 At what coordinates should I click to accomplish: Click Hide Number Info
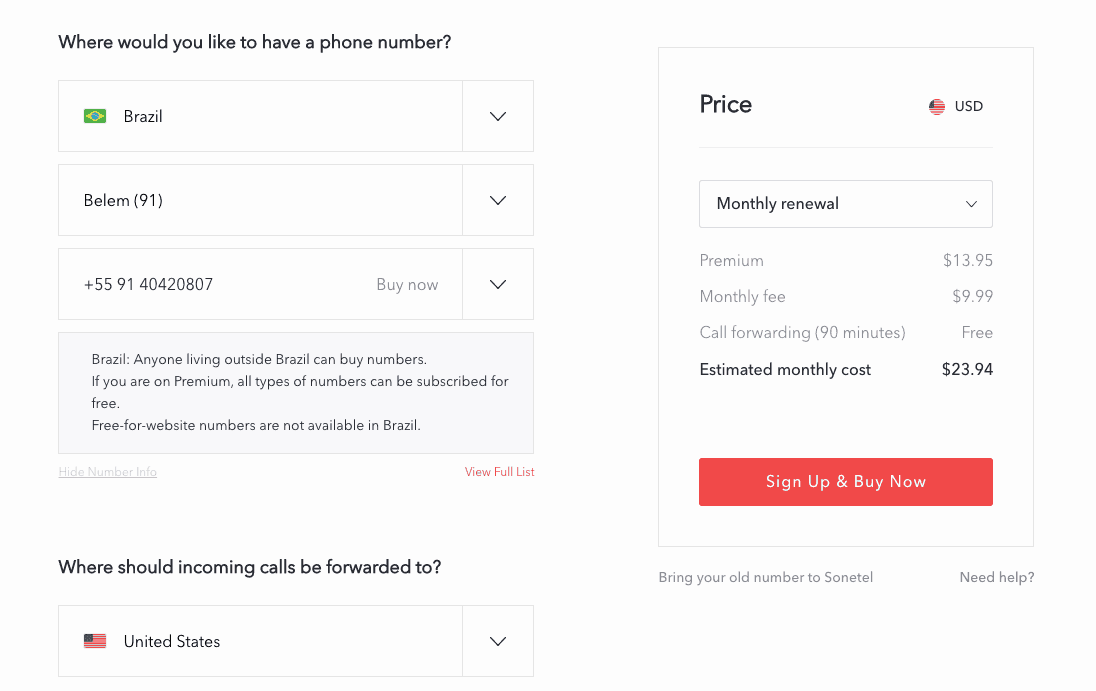(107, 471)
